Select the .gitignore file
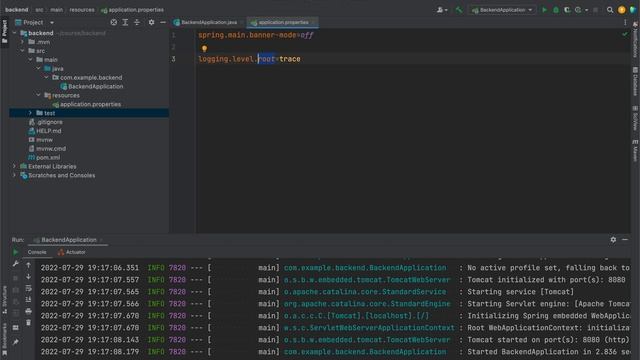The height and width of the screenshot is (360, 640). coord(46,122)
